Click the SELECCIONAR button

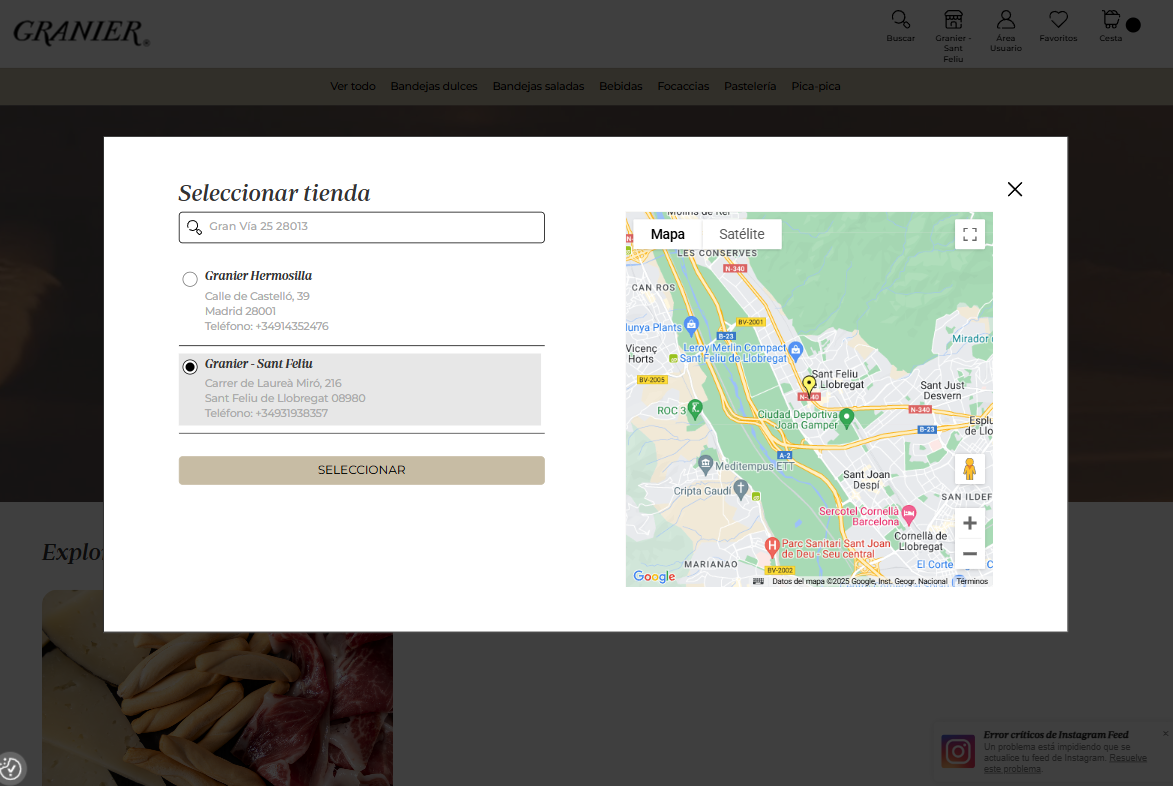pyautogui.click(x=361, y=470)
